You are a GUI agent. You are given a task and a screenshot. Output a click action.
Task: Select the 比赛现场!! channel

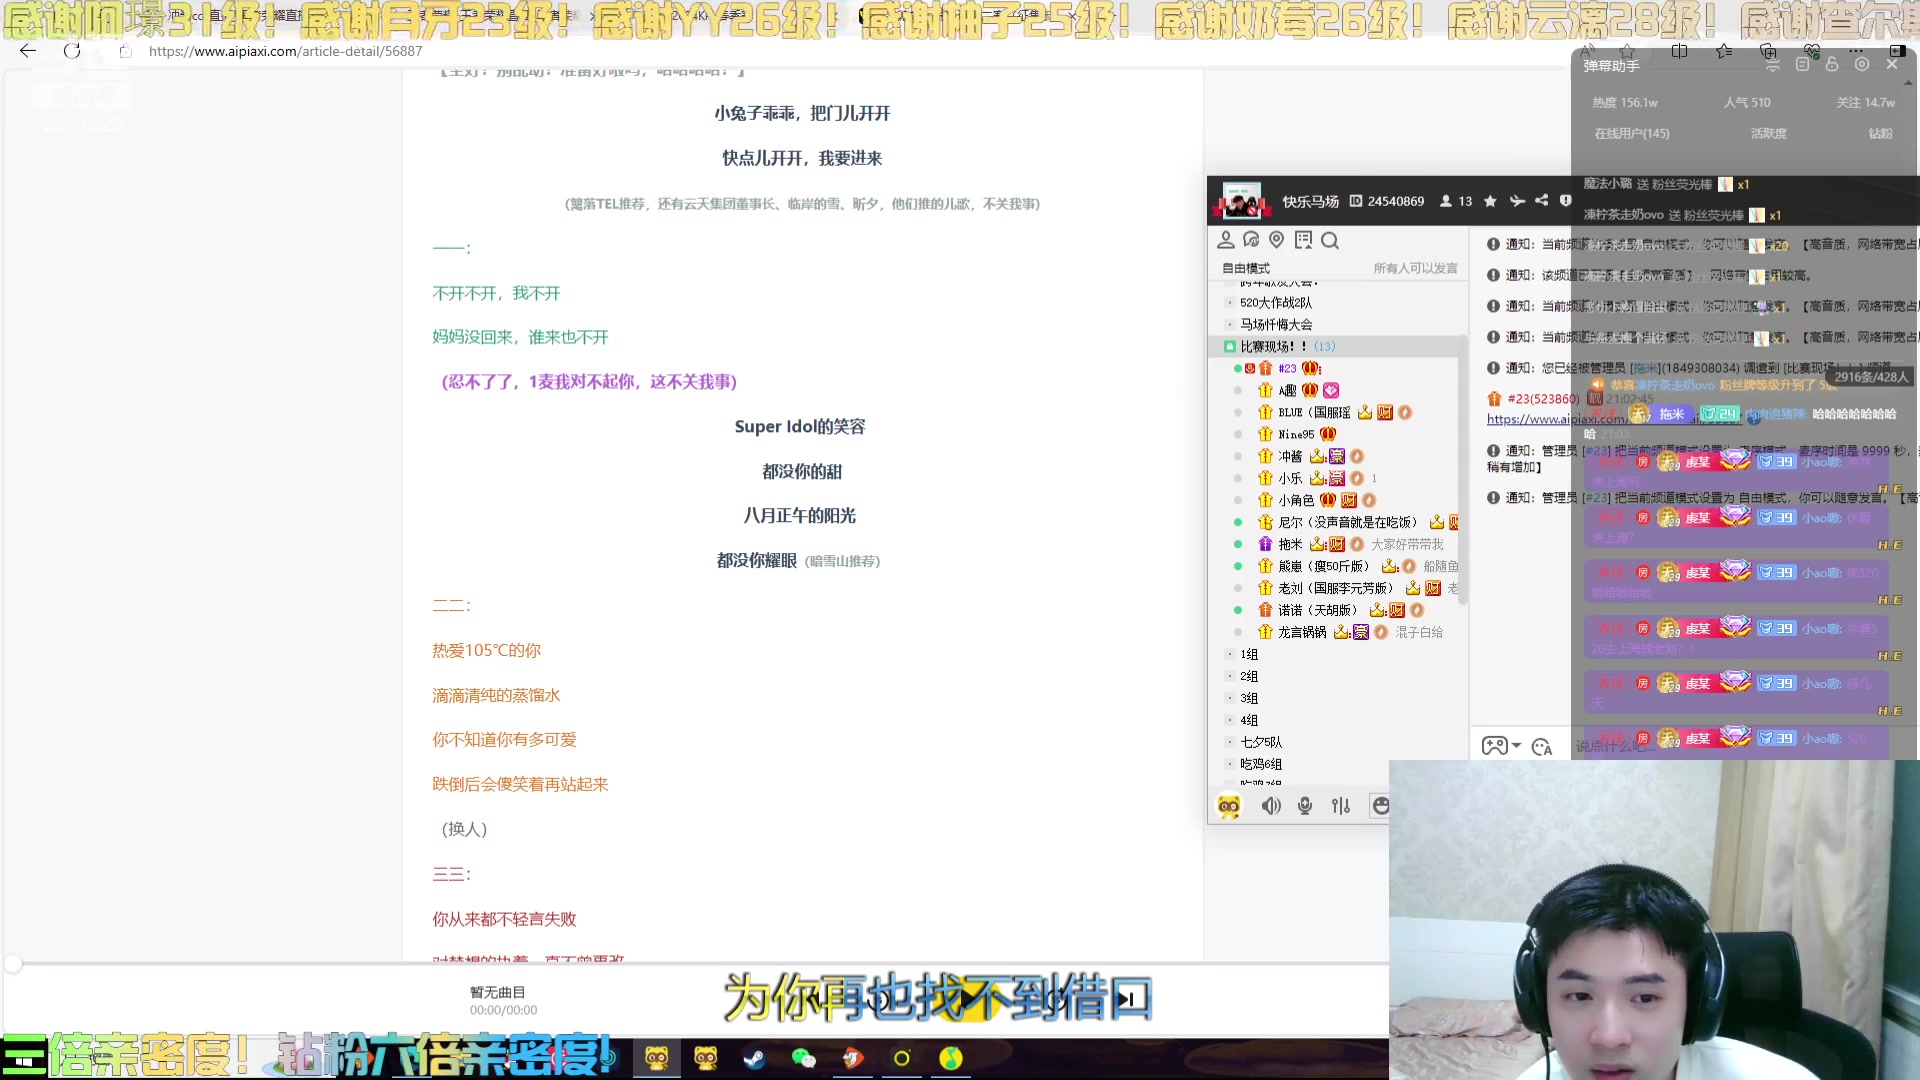pos(1273,347)
